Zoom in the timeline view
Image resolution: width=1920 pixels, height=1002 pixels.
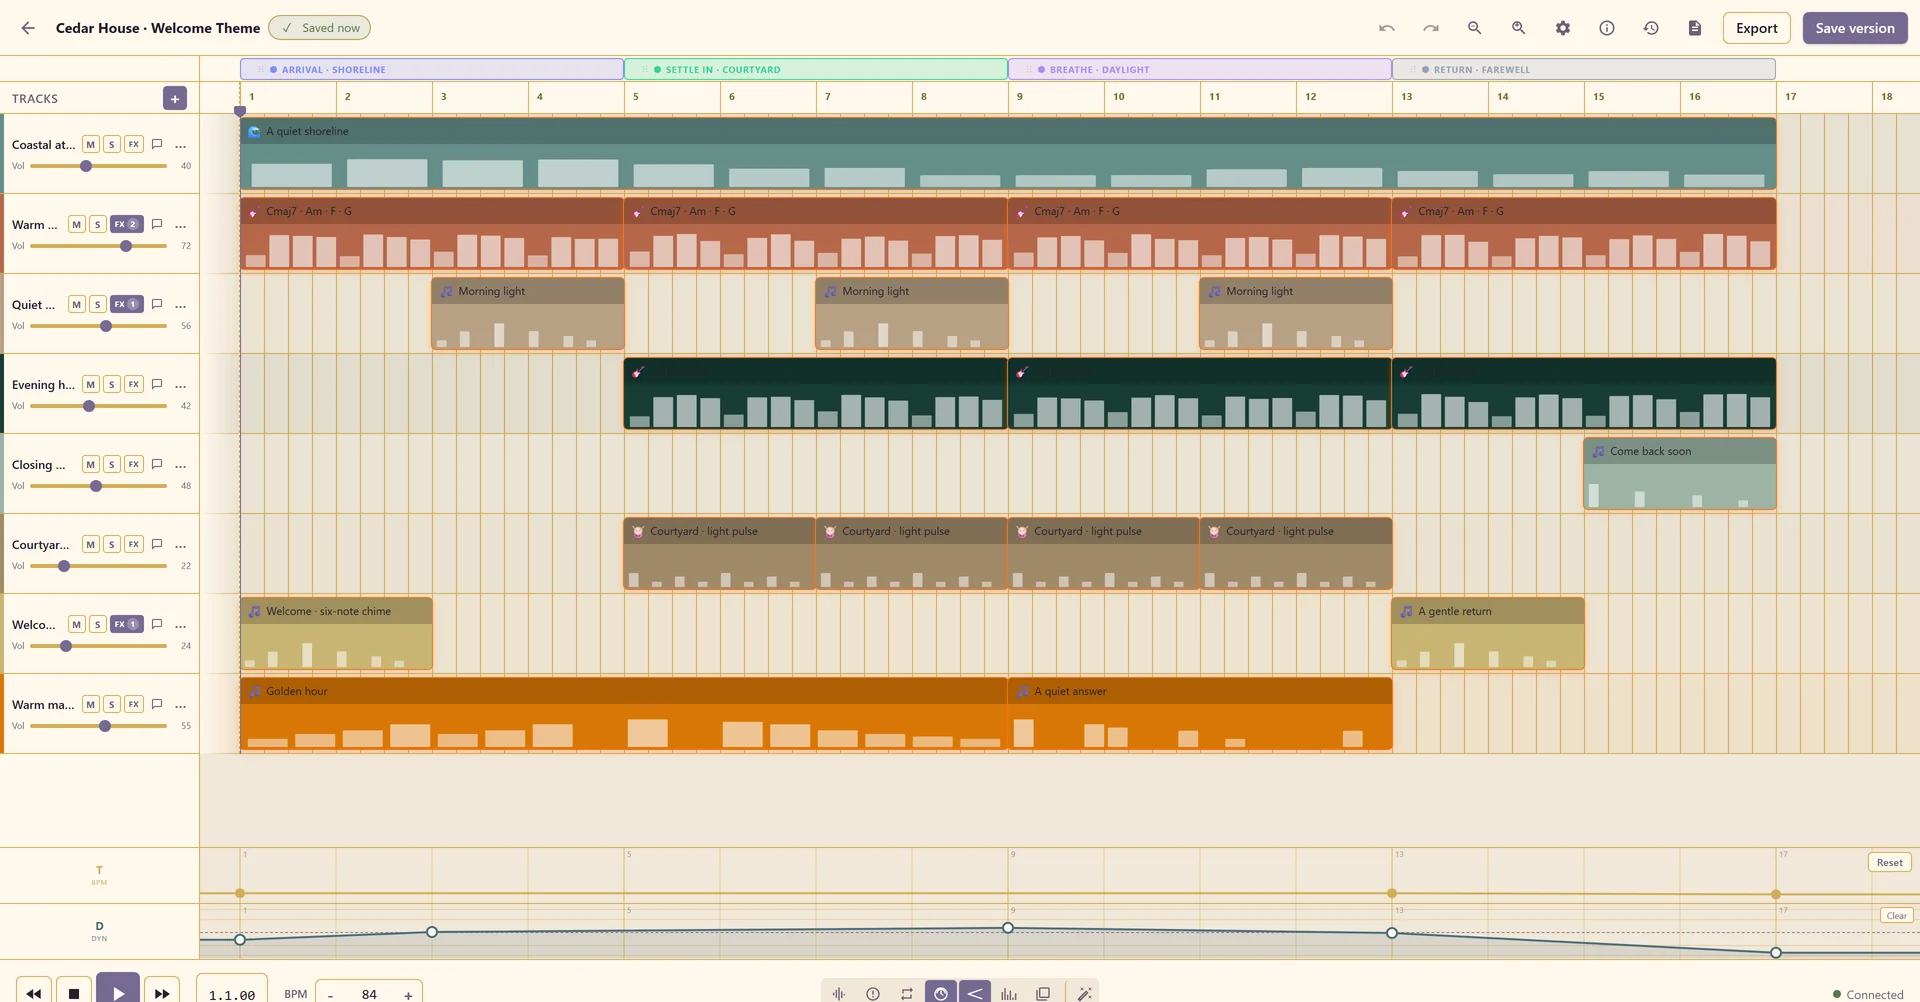(1518, 28)
